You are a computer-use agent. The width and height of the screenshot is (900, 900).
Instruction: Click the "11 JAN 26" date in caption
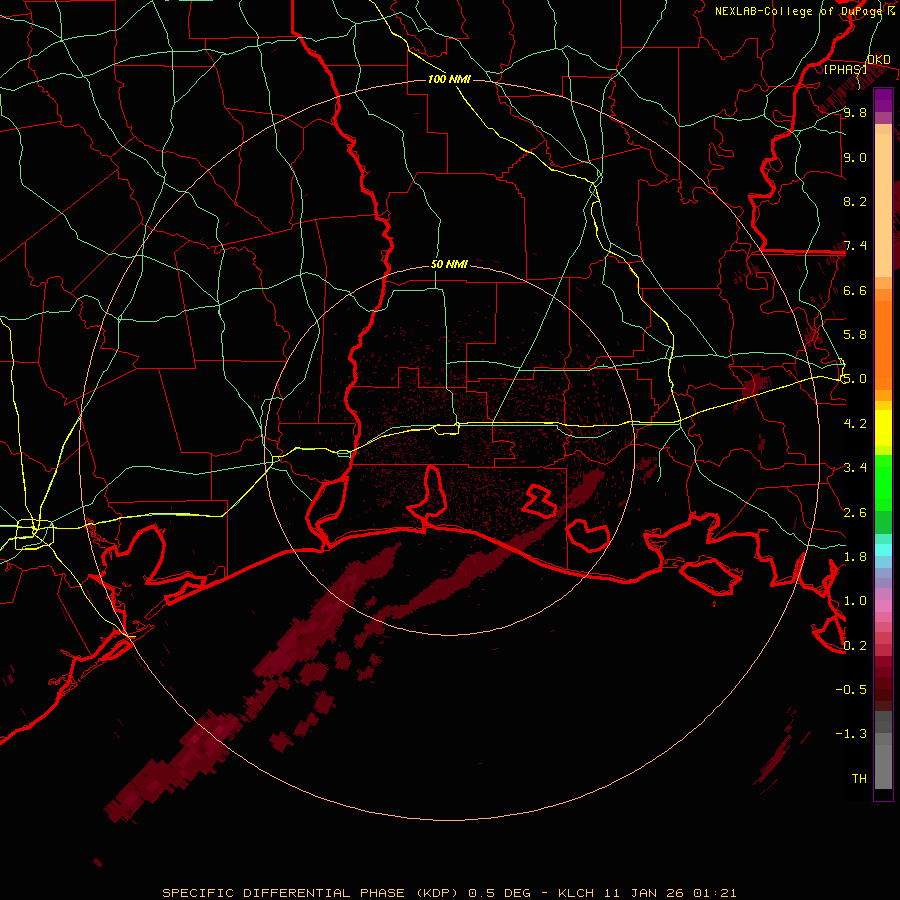point(645,893)
